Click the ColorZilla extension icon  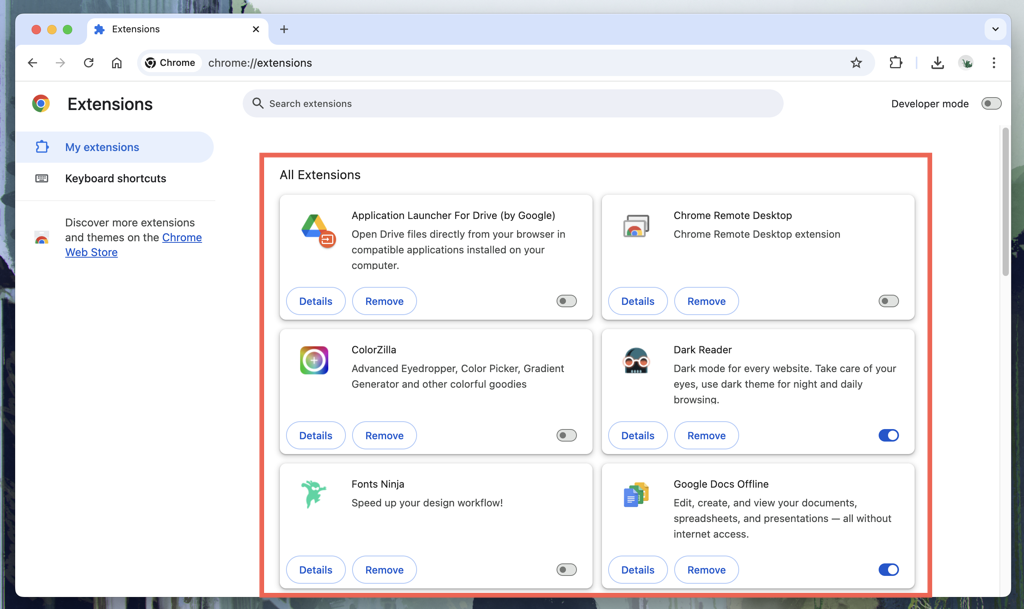click(314, 360)
